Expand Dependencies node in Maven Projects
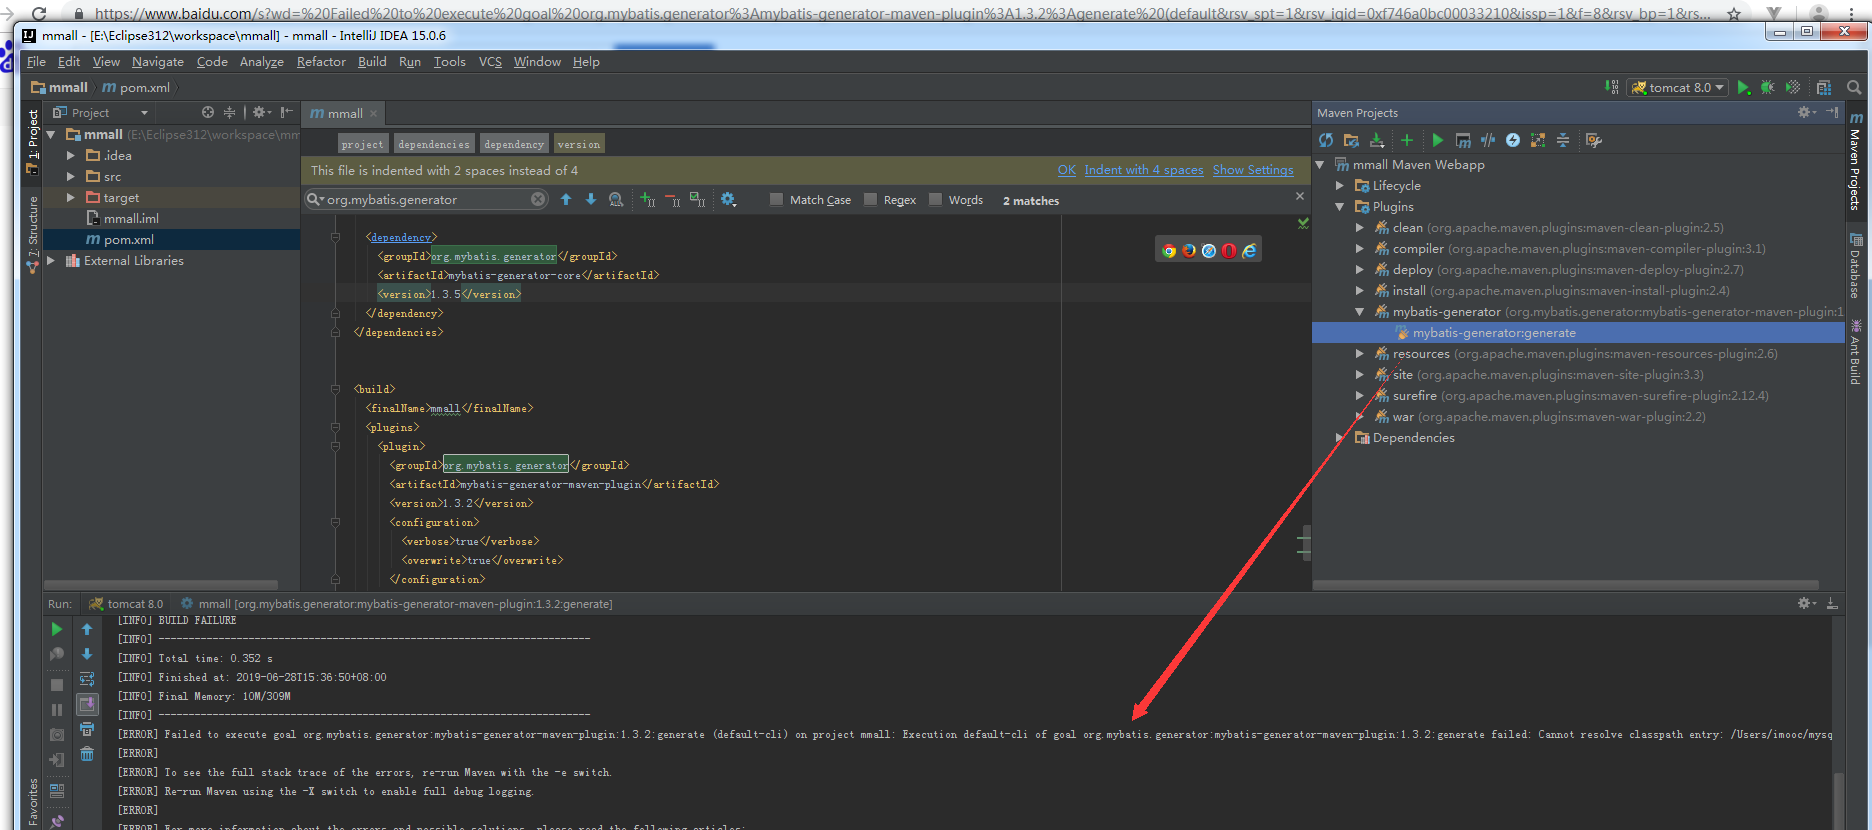 coord(1340,438)
